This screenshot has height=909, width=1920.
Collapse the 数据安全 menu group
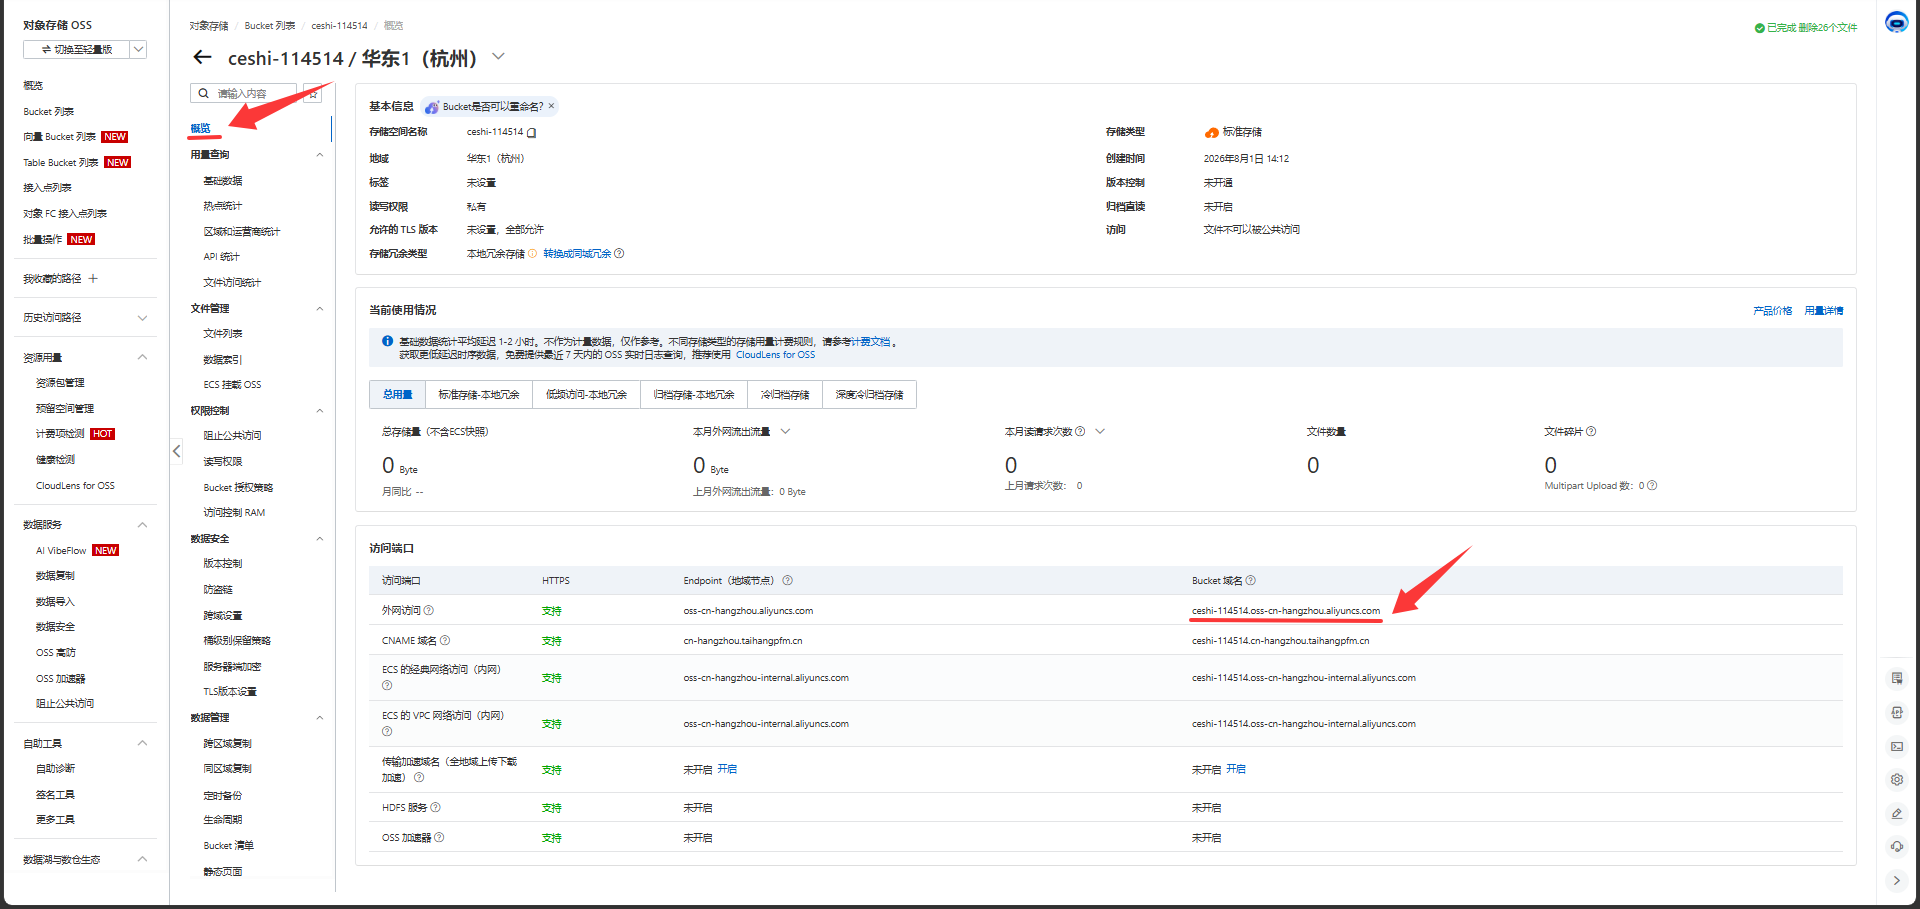pyautogui.click(x=319, y=539)
